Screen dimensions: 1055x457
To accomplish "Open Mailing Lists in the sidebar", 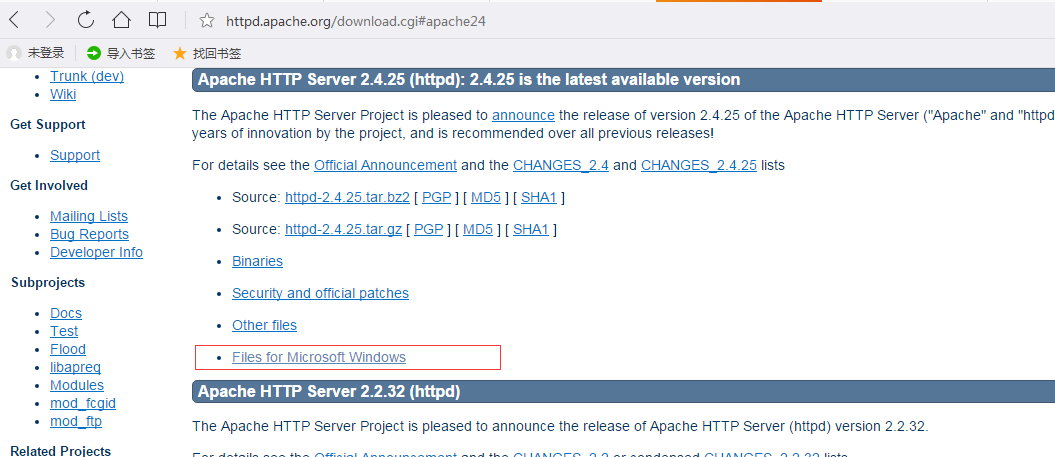I will tap(89, 216).
